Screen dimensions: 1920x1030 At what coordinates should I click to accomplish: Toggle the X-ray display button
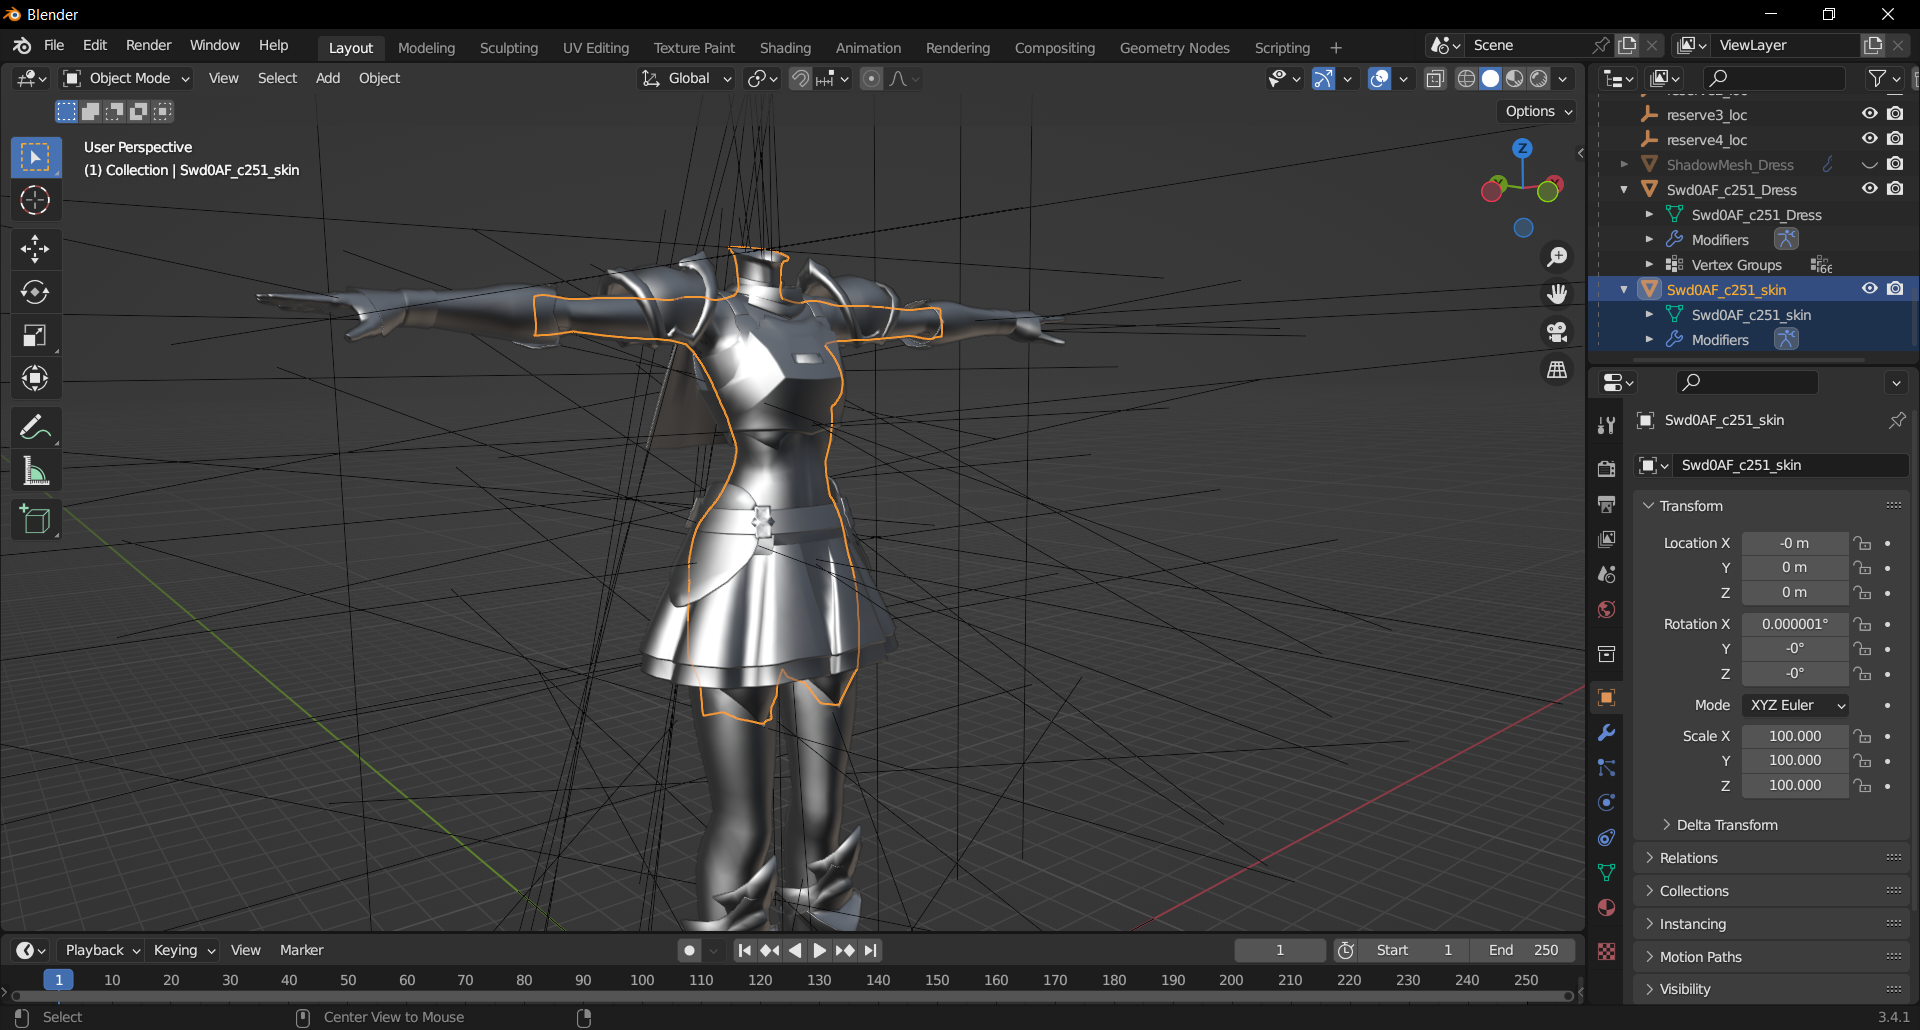point(1435,79)
